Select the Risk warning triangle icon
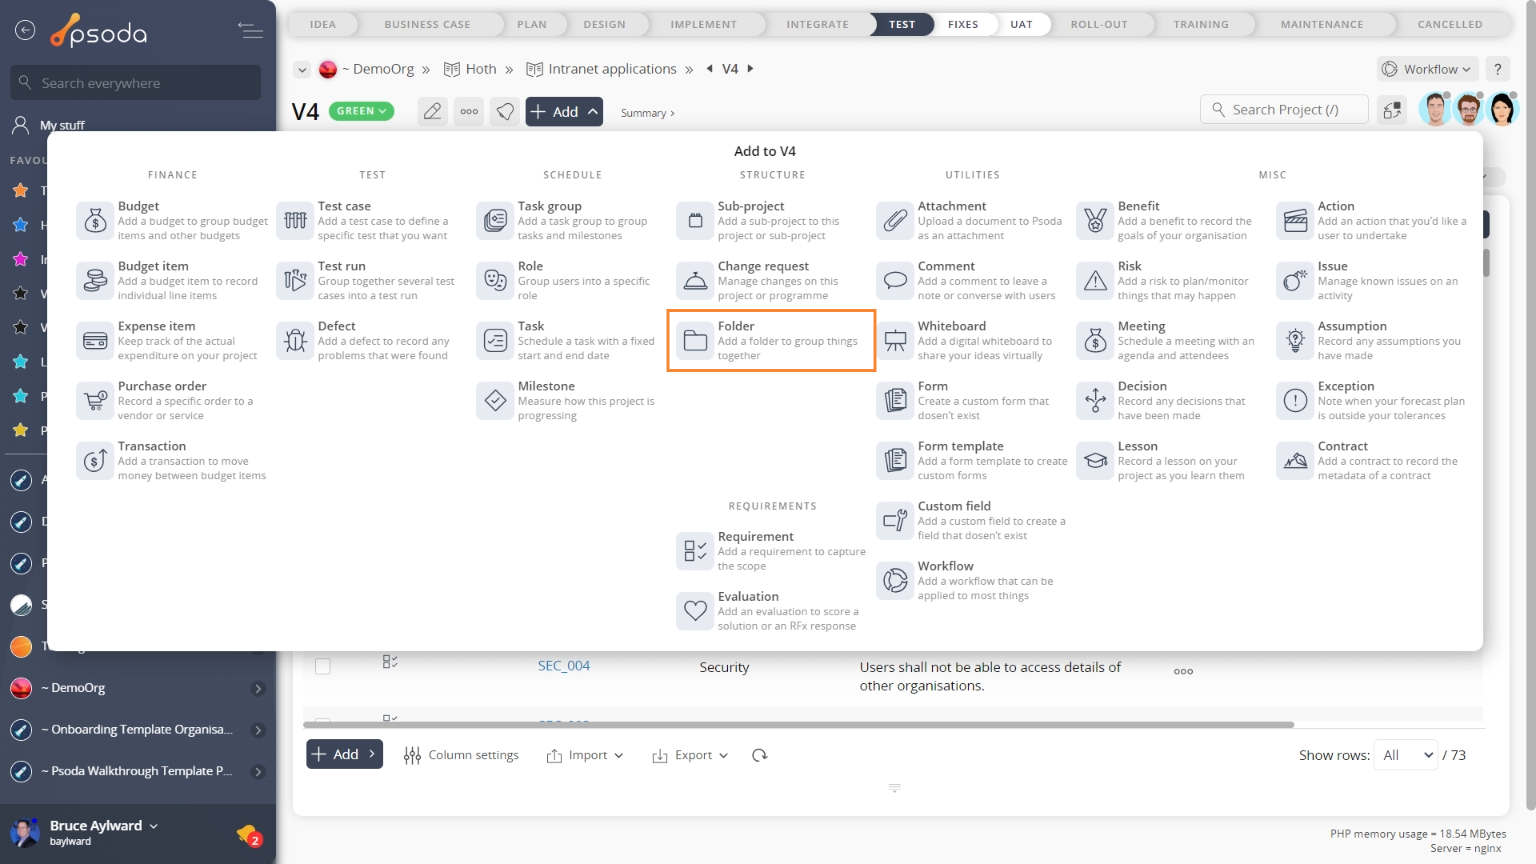 coord(1095,280)
